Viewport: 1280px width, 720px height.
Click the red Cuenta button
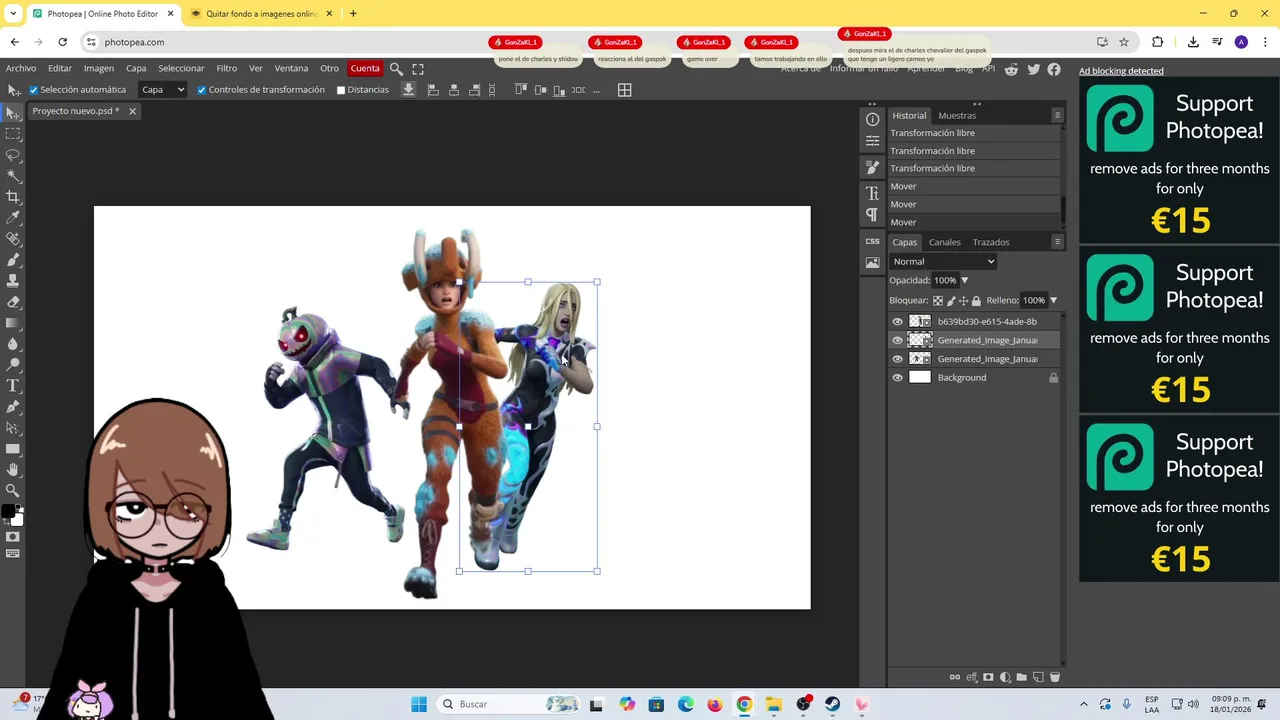(x=364, y=69)
